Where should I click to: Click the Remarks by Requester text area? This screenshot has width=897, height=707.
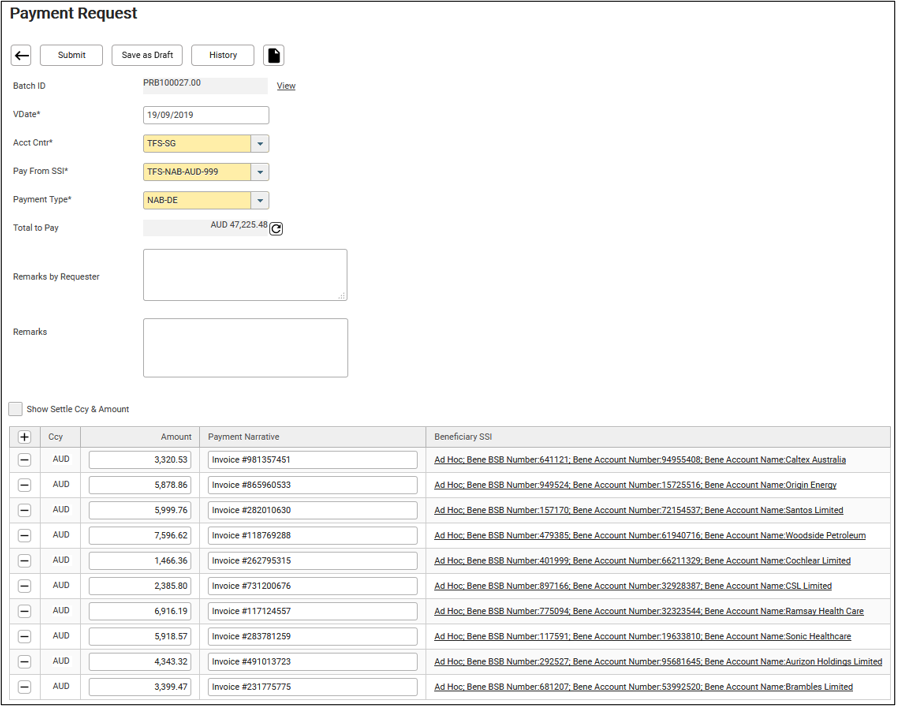click(245, 275)
